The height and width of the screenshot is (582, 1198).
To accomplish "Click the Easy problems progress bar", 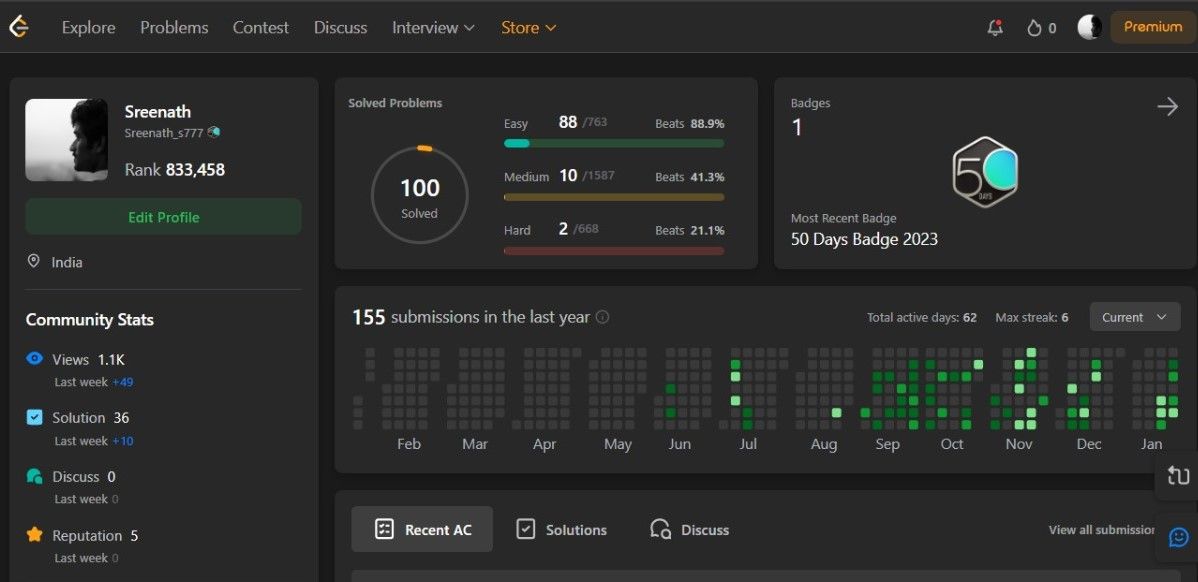I will [613, 143].
